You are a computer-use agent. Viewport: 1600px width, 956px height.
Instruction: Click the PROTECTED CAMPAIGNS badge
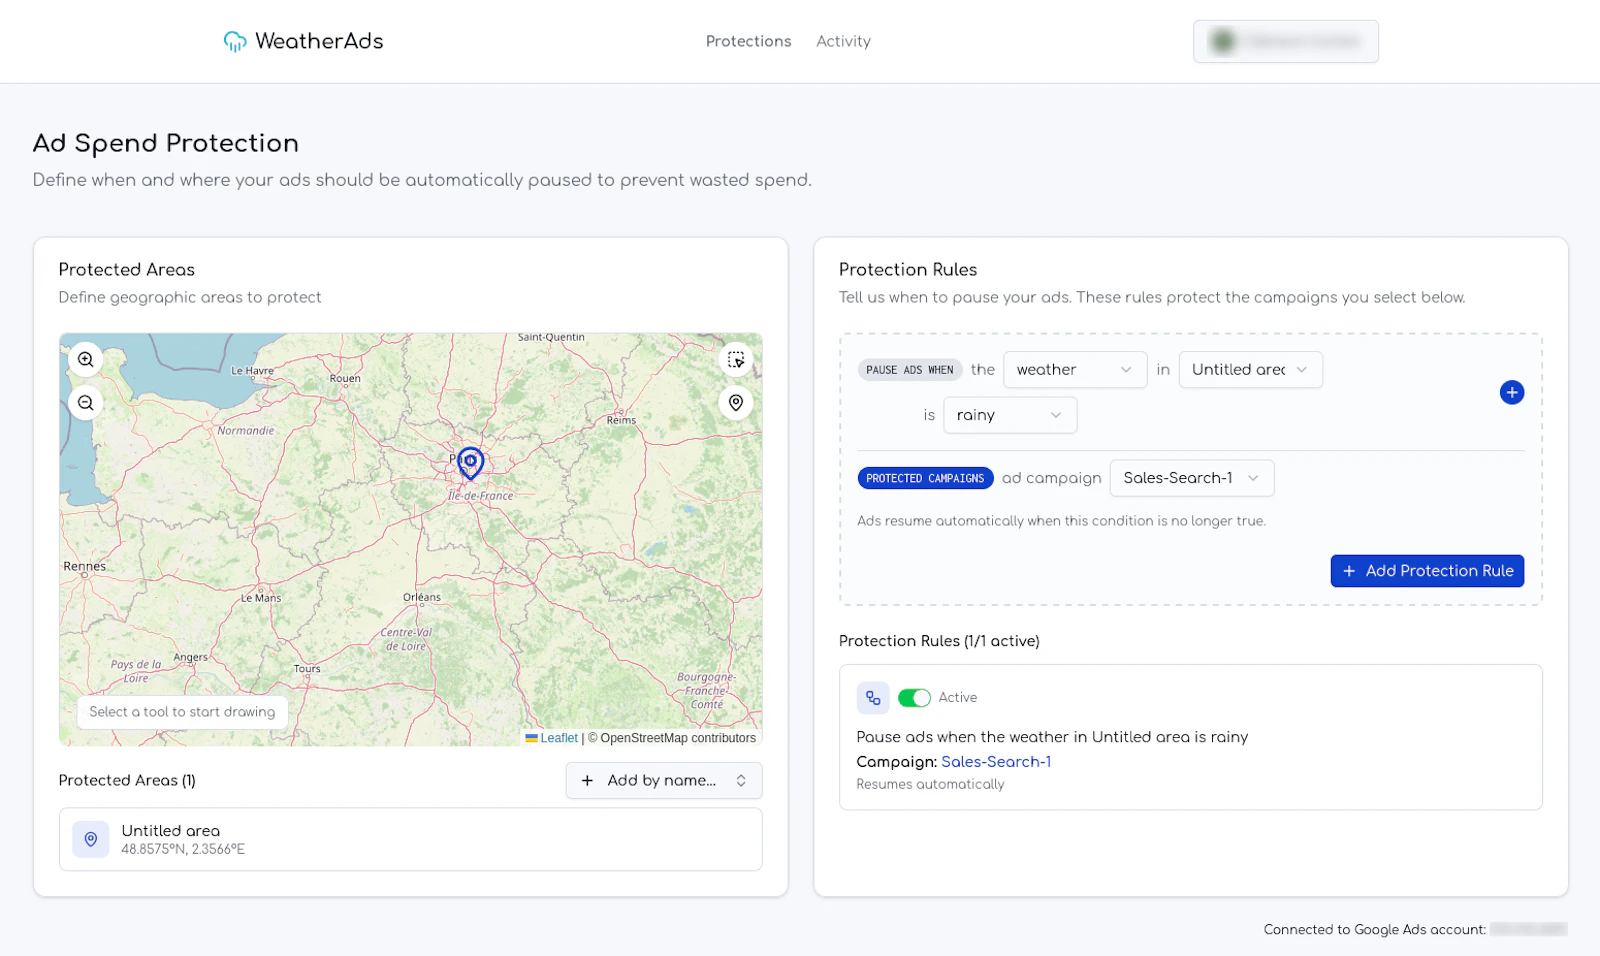tap(925, 479)
